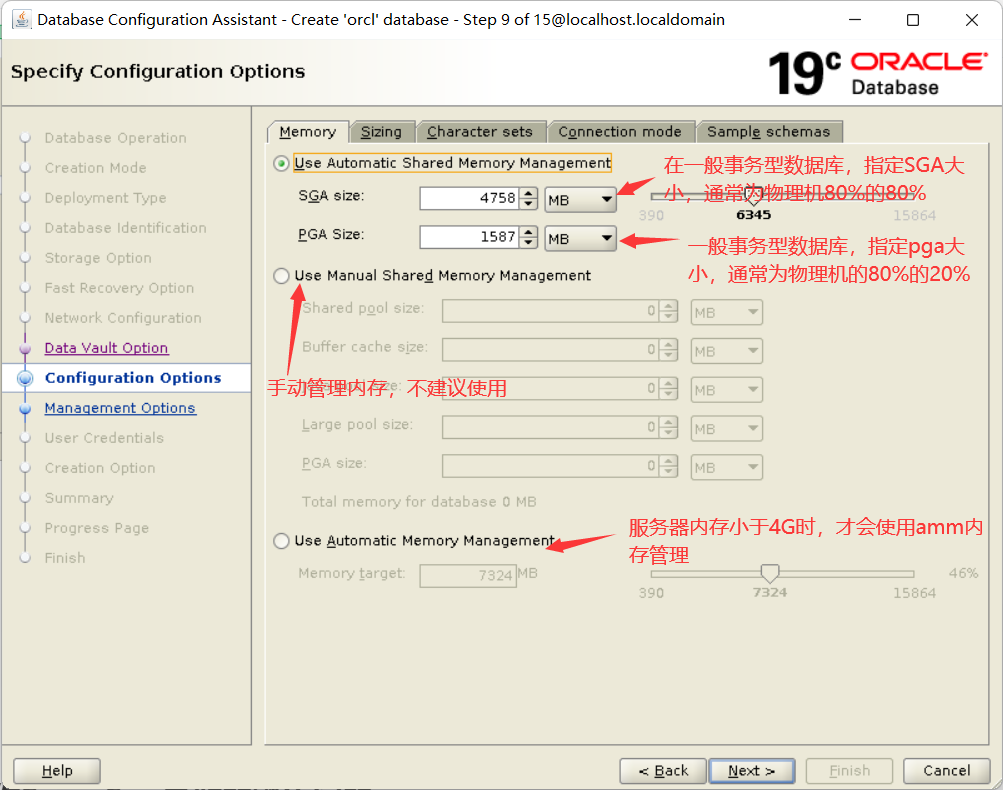1003x790 pixels.
Task: Open the Connection mode tab
Action: point(620,132)
